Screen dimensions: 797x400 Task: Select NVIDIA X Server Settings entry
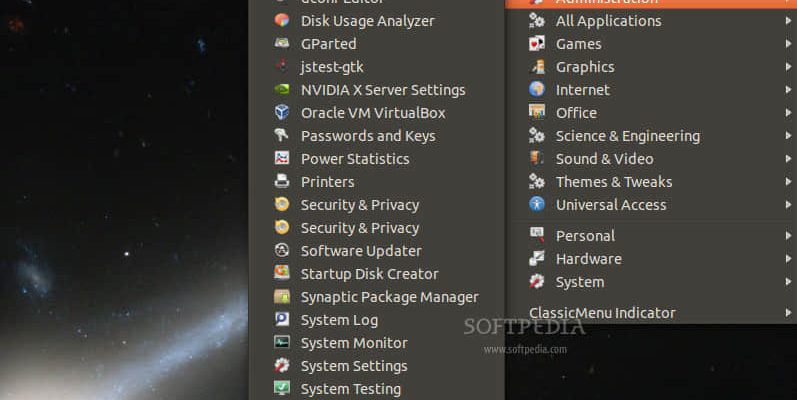click(x=377, y=90)
